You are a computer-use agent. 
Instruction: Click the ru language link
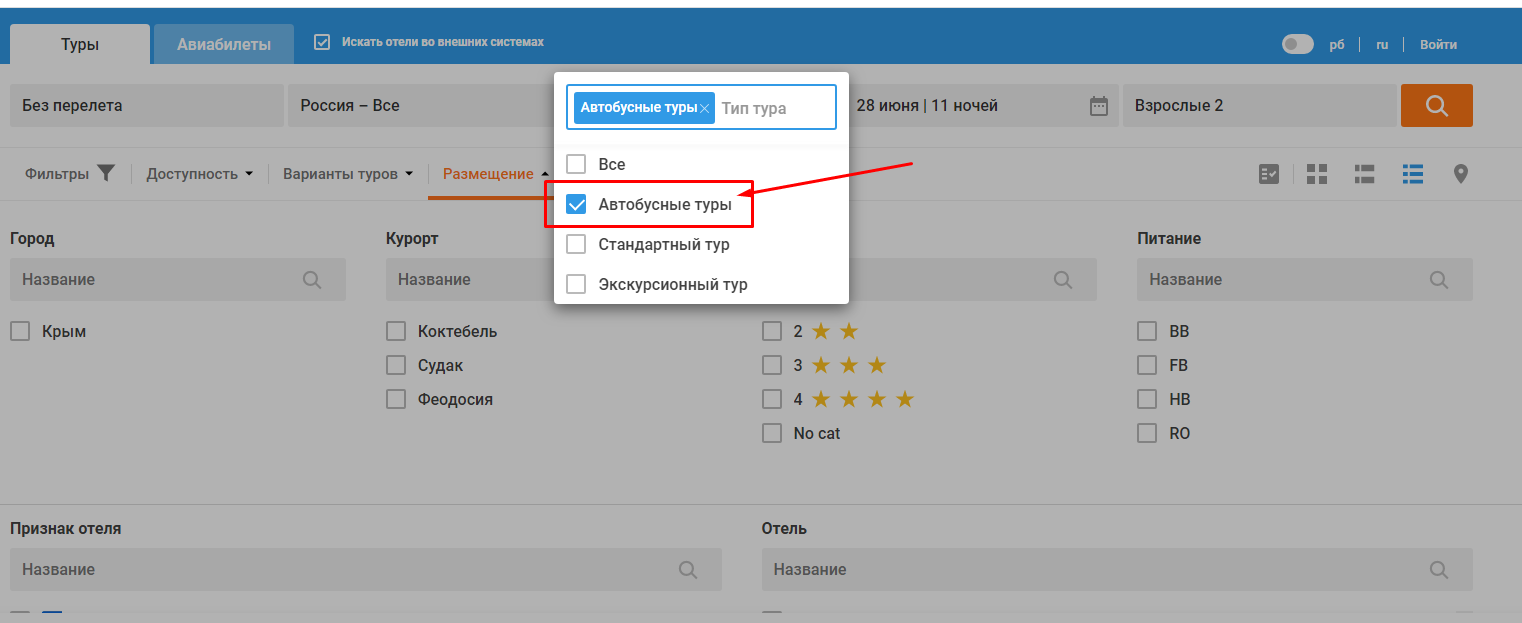[x=1382, y=45]
